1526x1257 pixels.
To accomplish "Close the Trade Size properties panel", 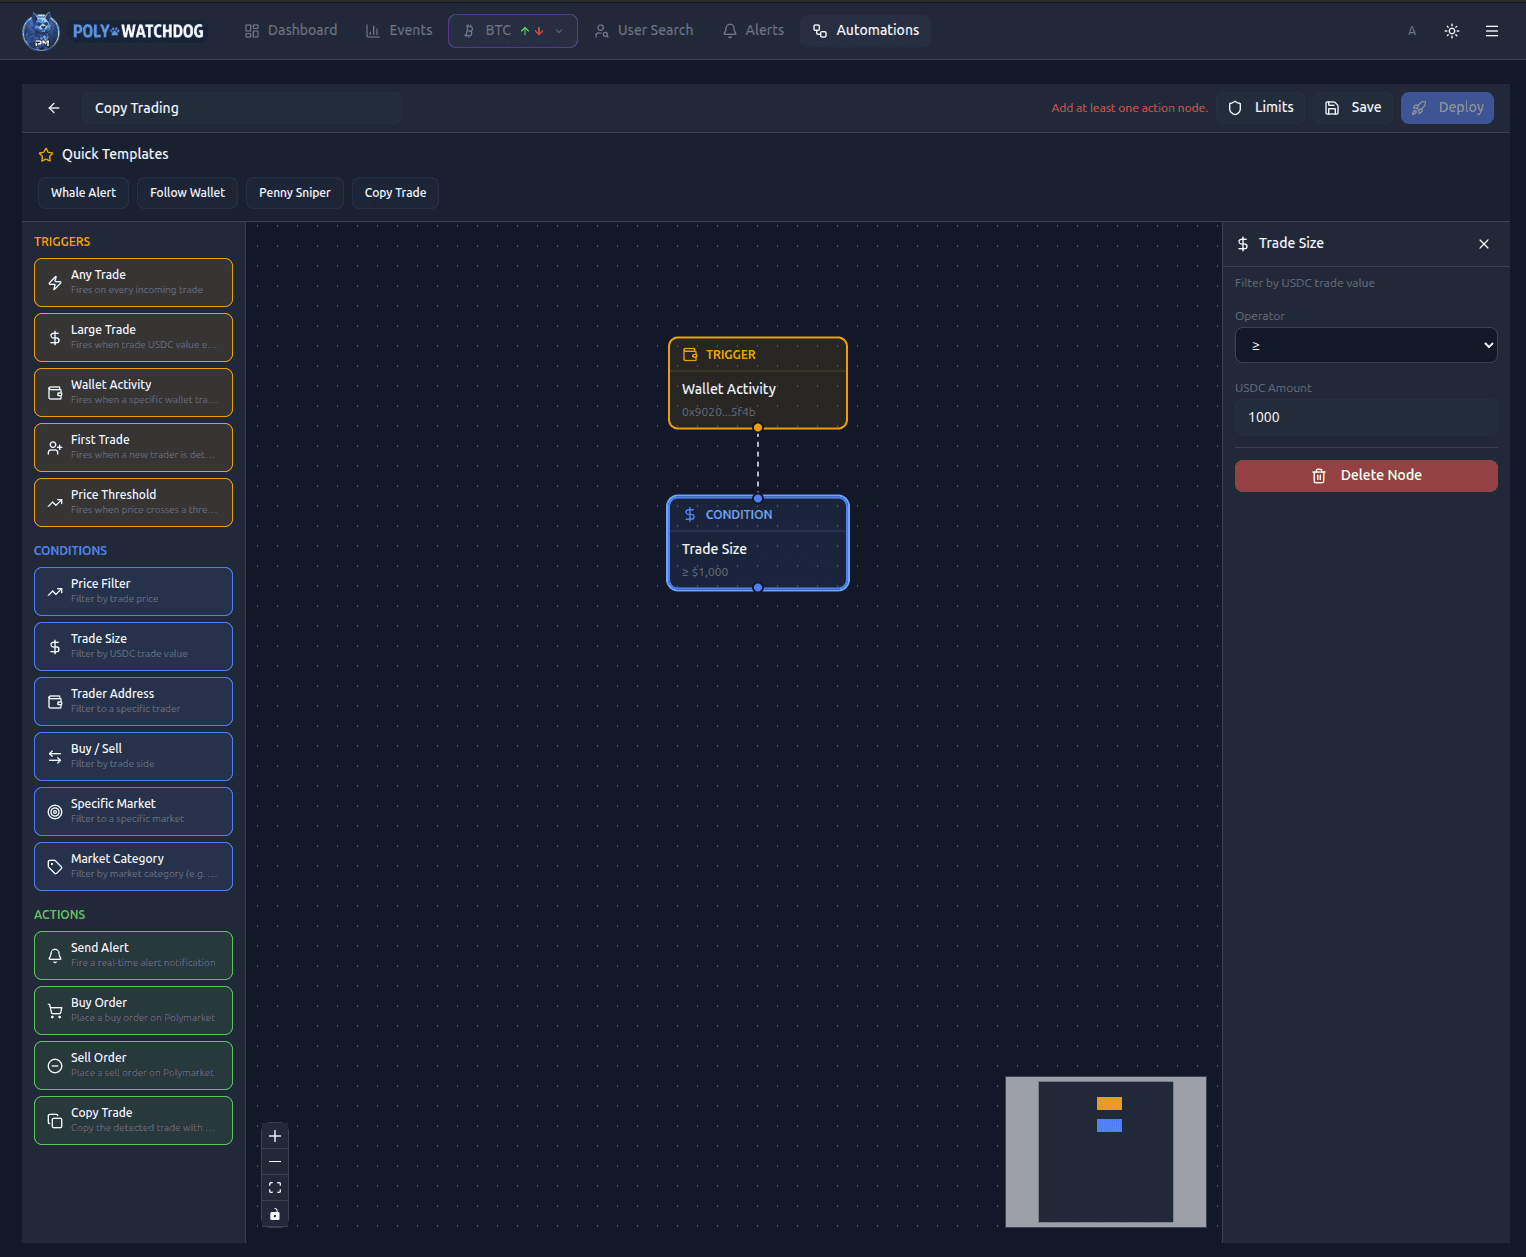I will pyautogui.click(x=1484, y=244).
